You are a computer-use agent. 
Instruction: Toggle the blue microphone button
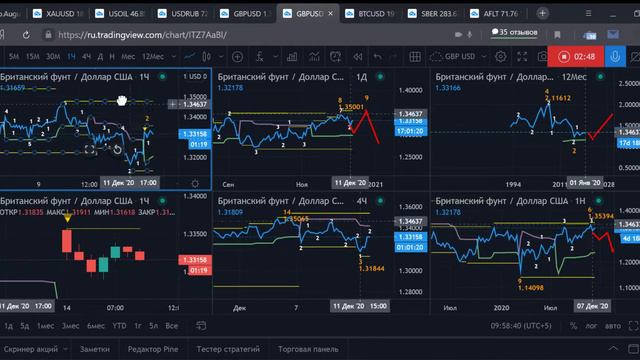click(x=615, y=56)
